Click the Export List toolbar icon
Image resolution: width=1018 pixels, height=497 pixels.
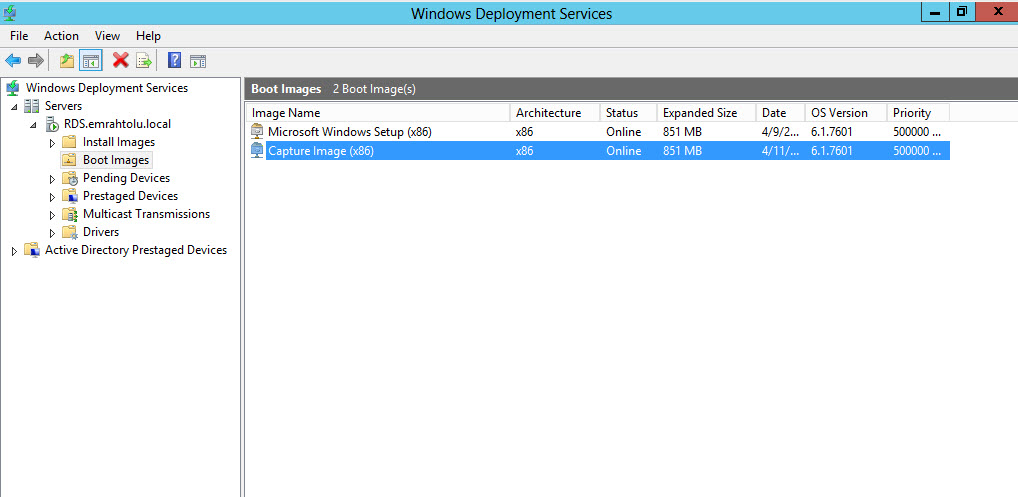(144, 61)
